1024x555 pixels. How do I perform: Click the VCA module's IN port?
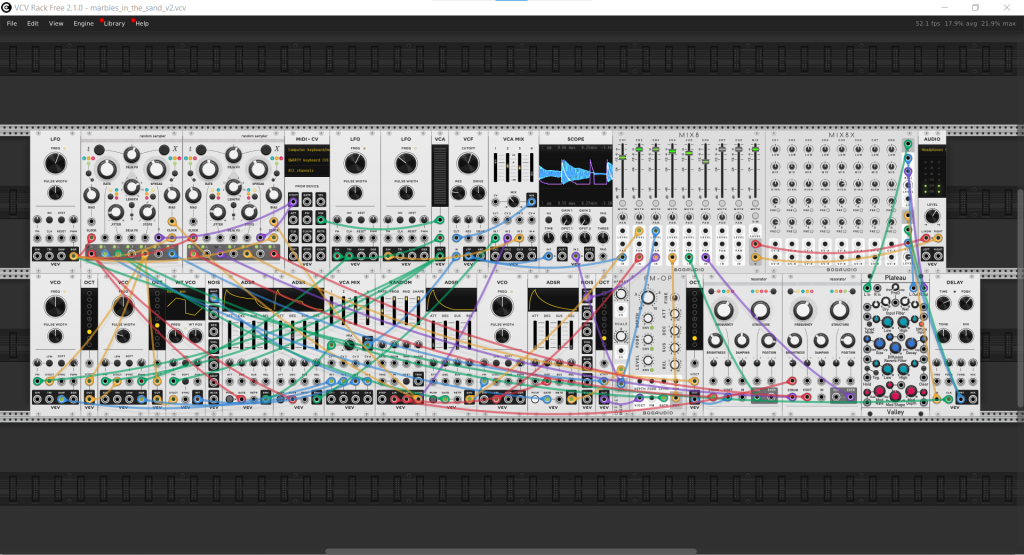coord(440,238)
